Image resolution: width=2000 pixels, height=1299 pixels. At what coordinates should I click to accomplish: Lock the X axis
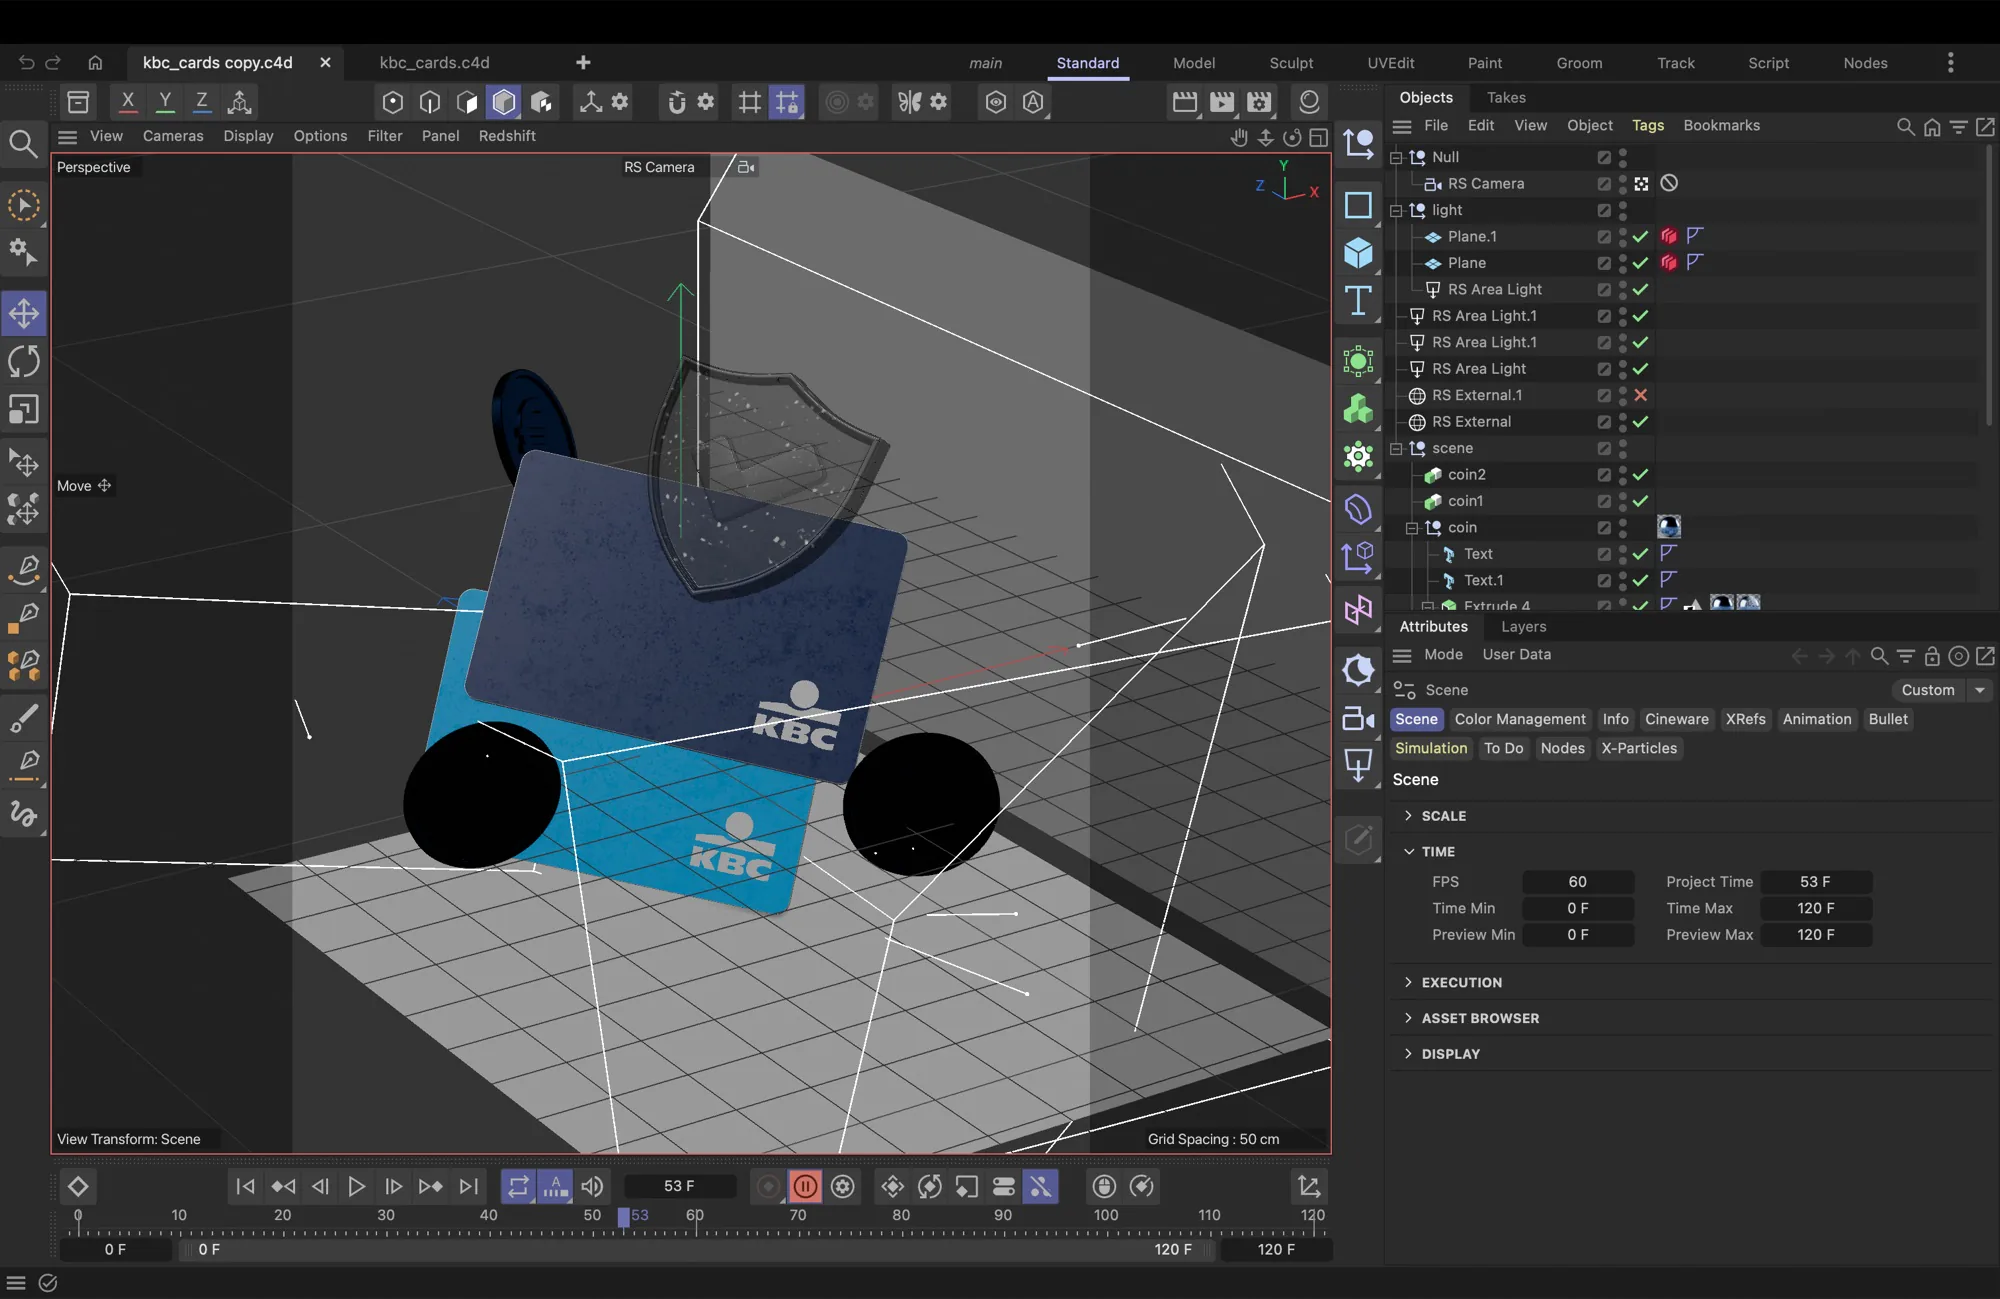[127, 101]
